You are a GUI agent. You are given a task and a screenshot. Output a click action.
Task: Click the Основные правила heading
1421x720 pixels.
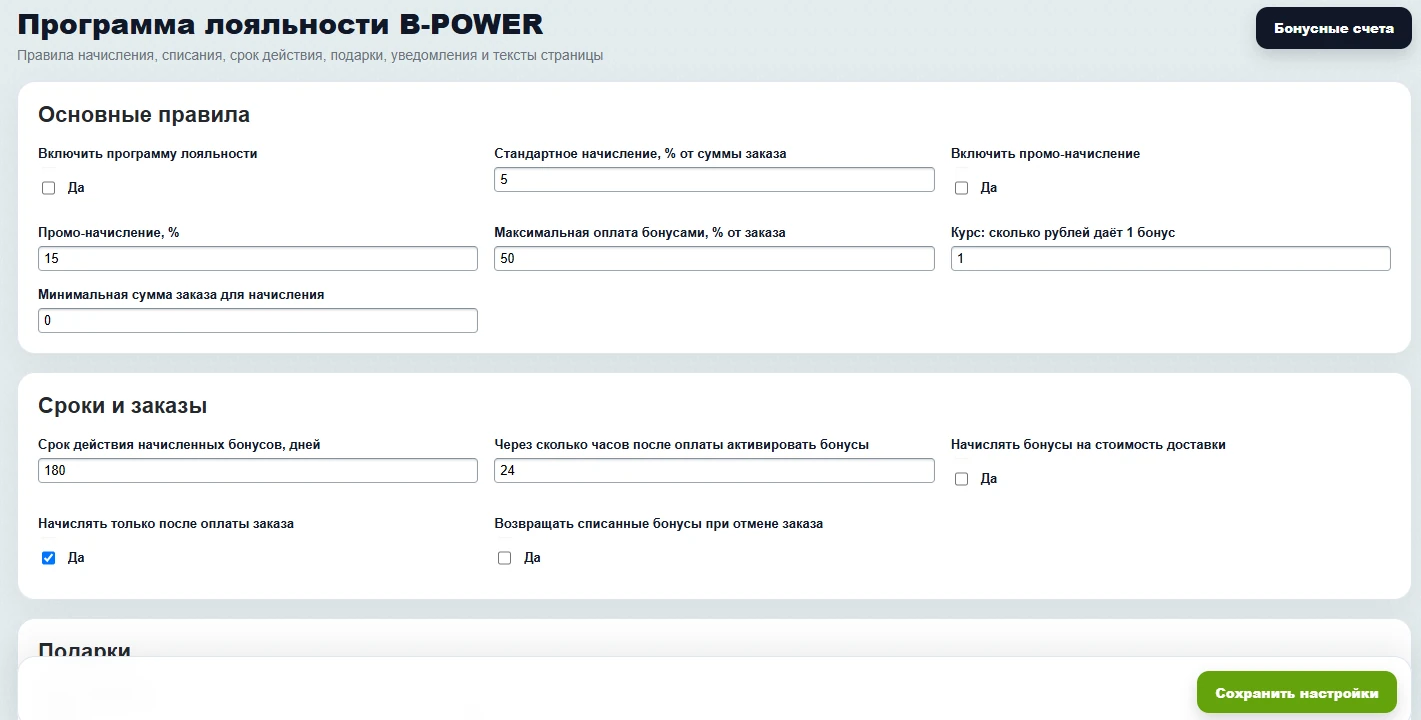pos(144,115)
